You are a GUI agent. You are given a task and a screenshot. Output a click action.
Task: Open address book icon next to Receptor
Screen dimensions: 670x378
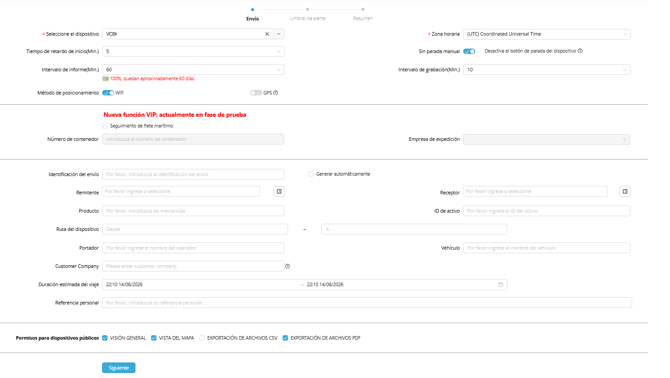pos(625,191)
